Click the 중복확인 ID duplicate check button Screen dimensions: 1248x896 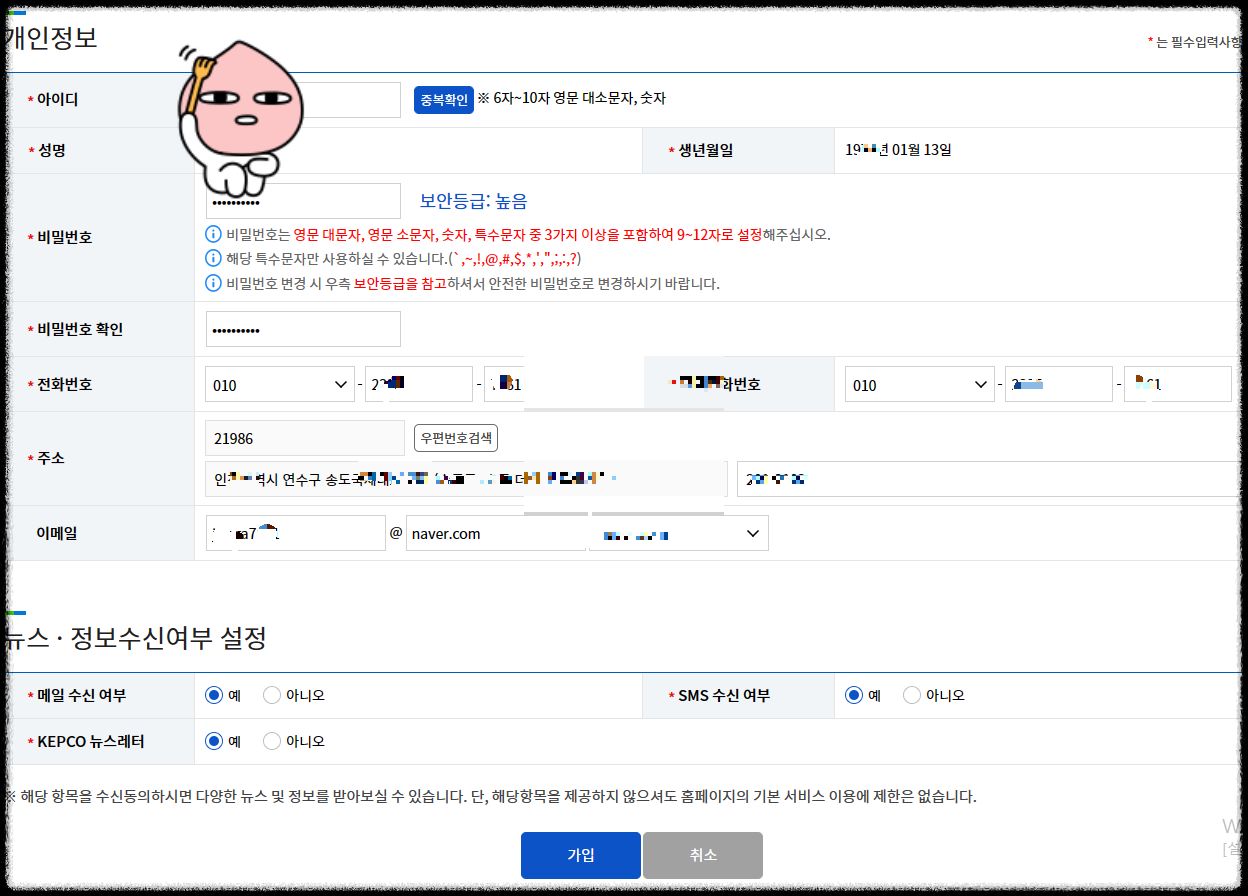point(443,99)
